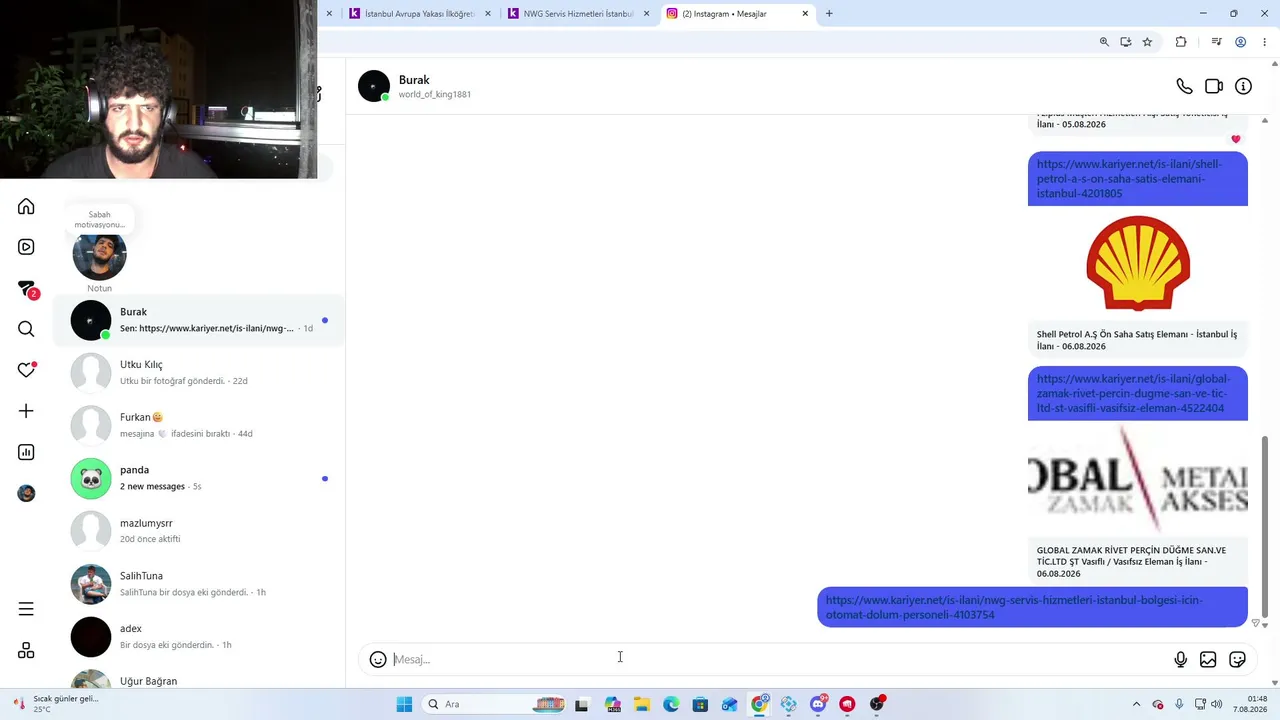Start a voice call with Burak
The image size is (1280, 720).
coord(1184,86)
